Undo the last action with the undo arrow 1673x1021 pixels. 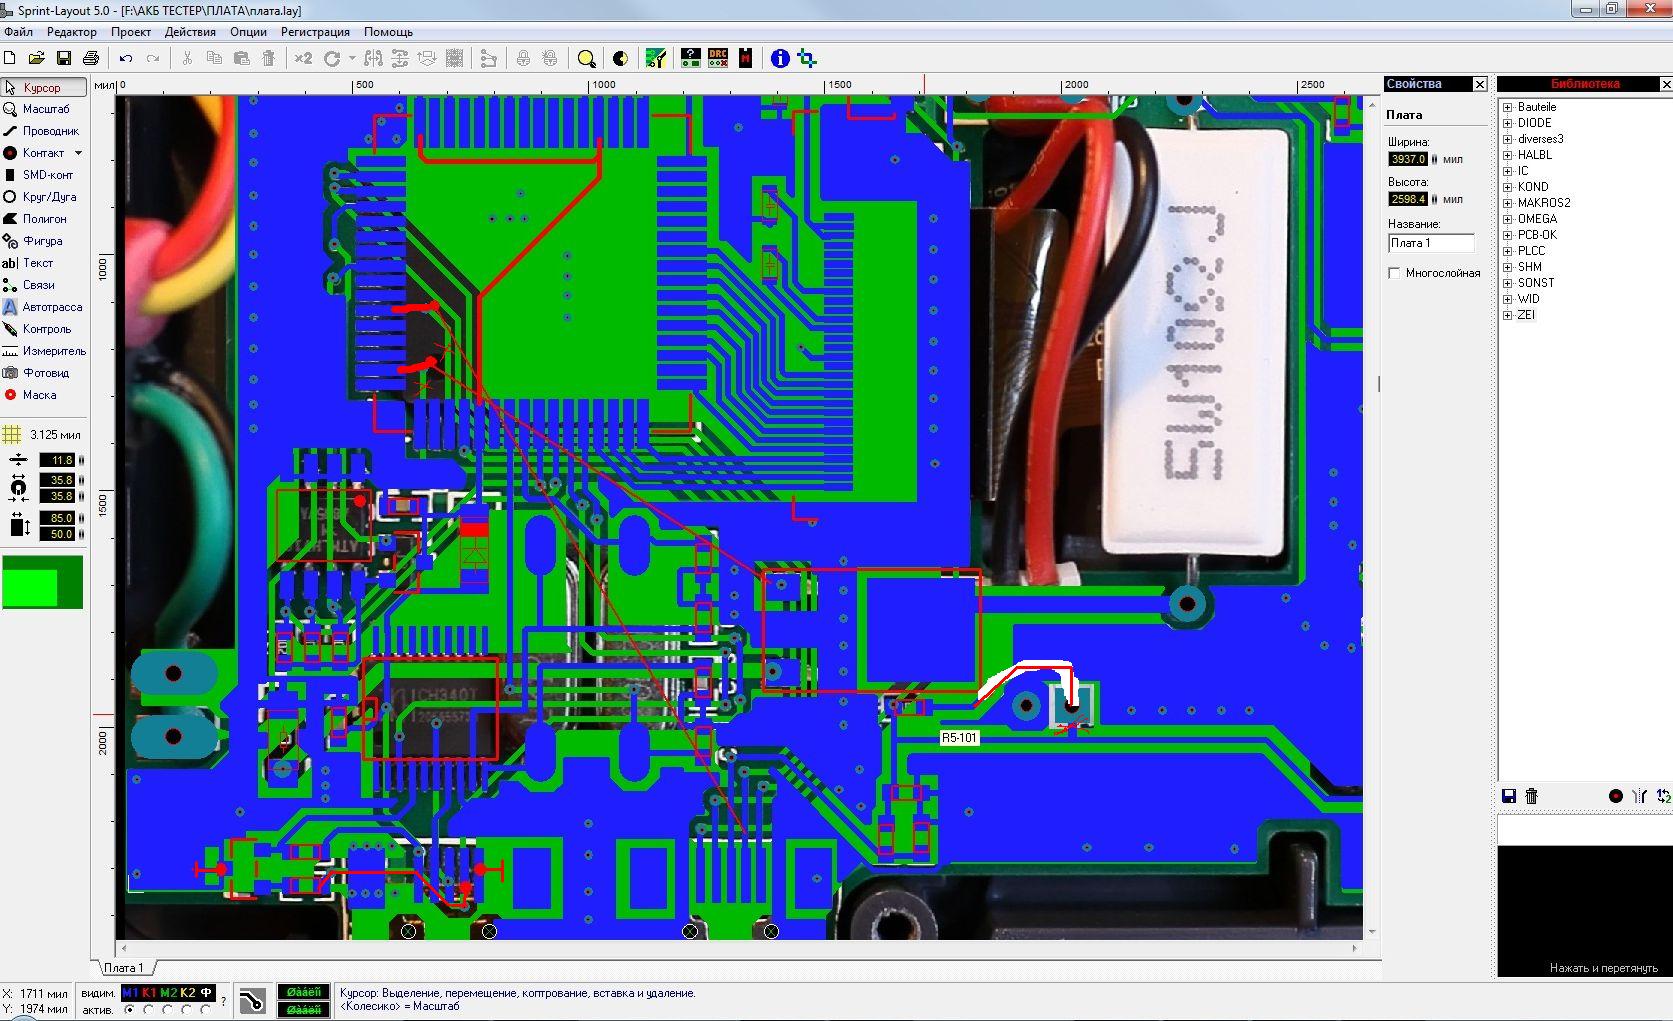126,59
